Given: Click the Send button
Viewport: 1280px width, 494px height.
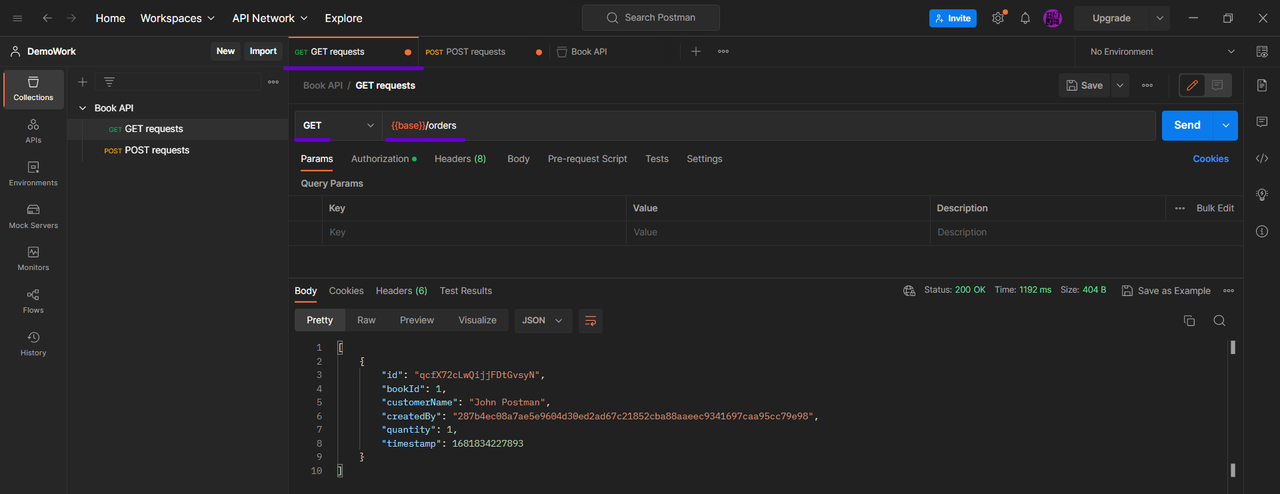Looking at the screenshot, I should click(1187, 125).
